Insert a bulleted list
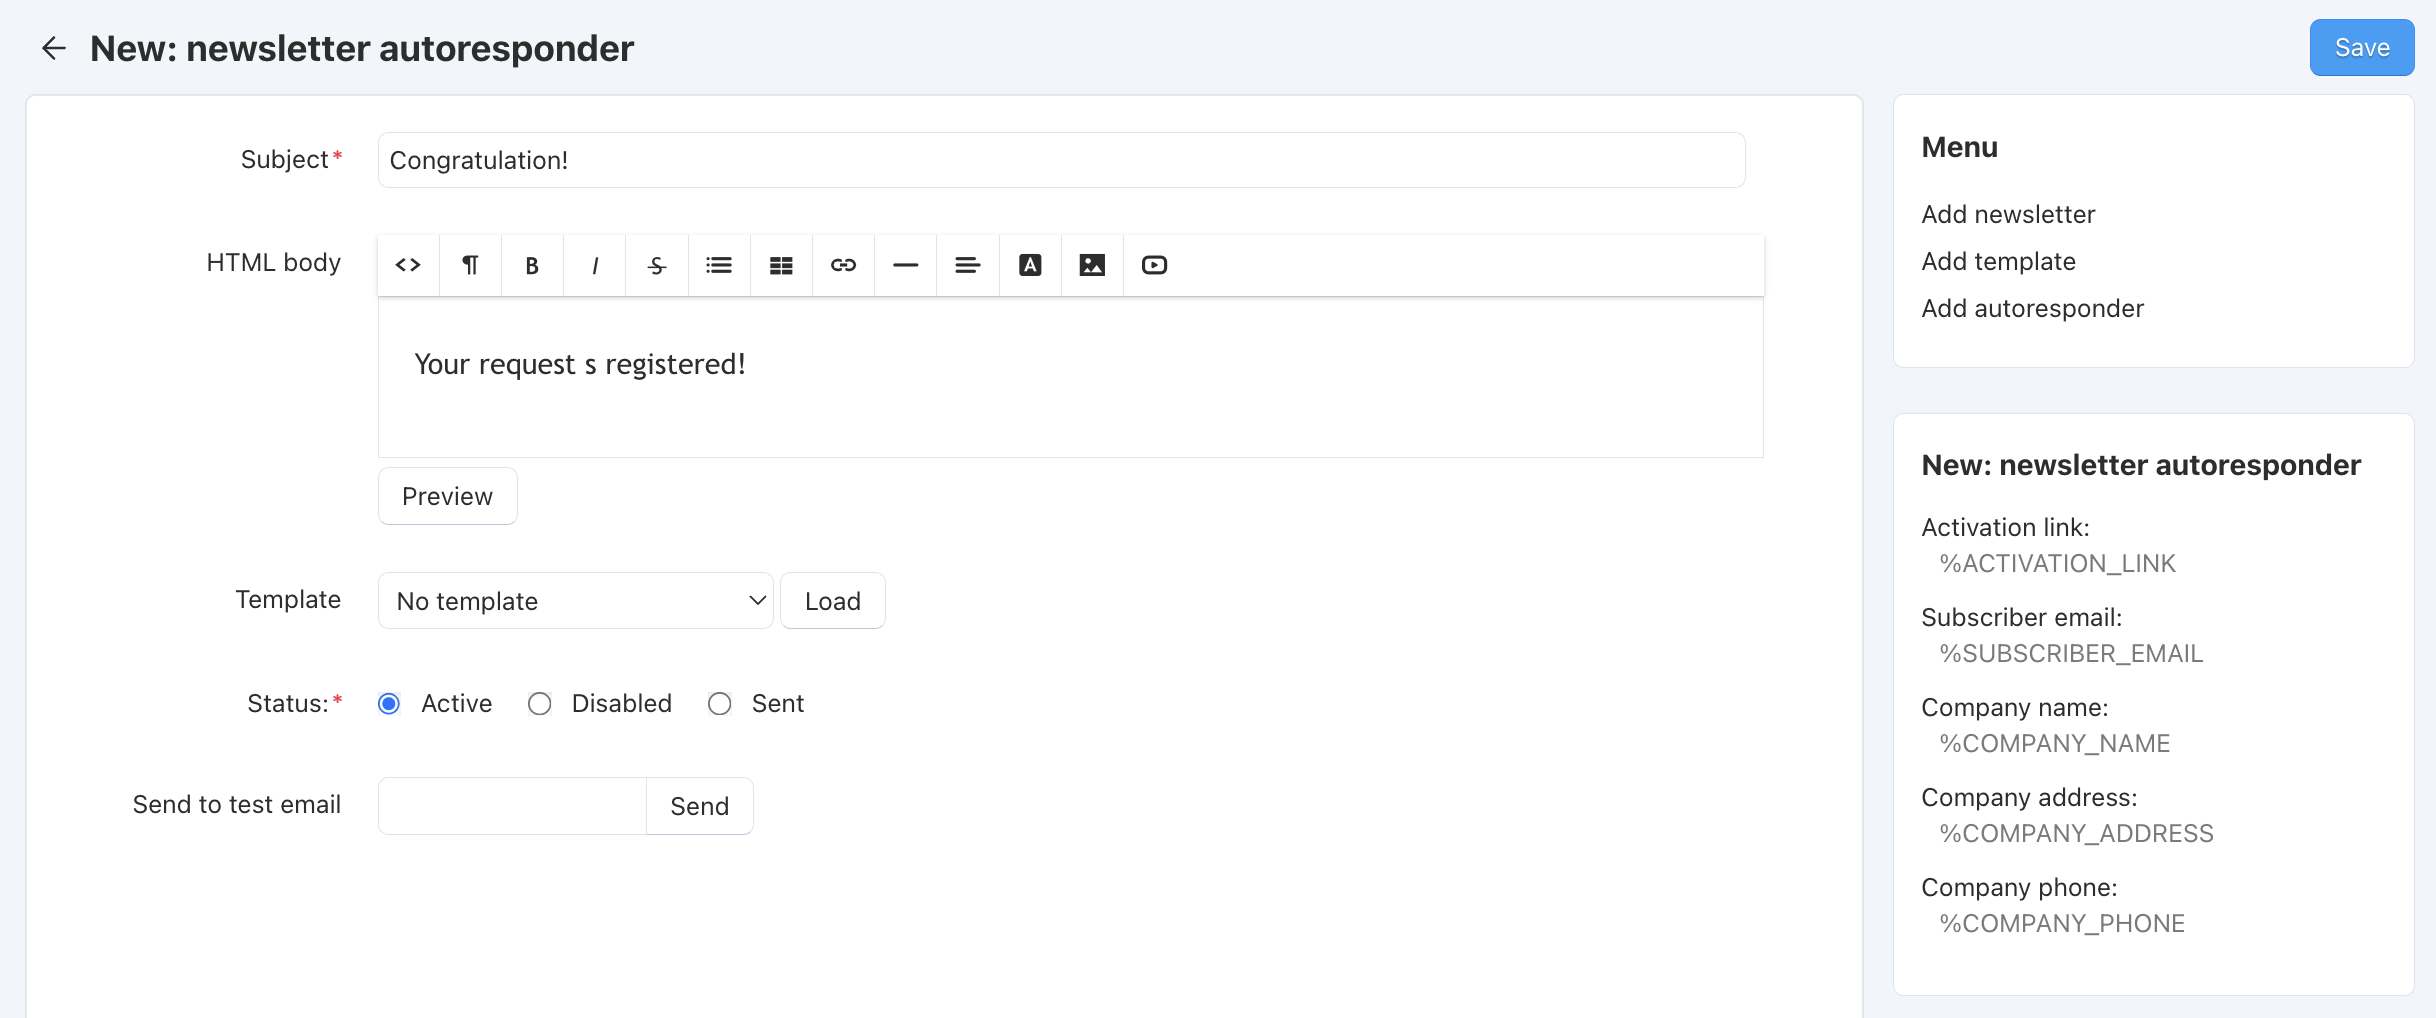 click(x=719, y=265)
